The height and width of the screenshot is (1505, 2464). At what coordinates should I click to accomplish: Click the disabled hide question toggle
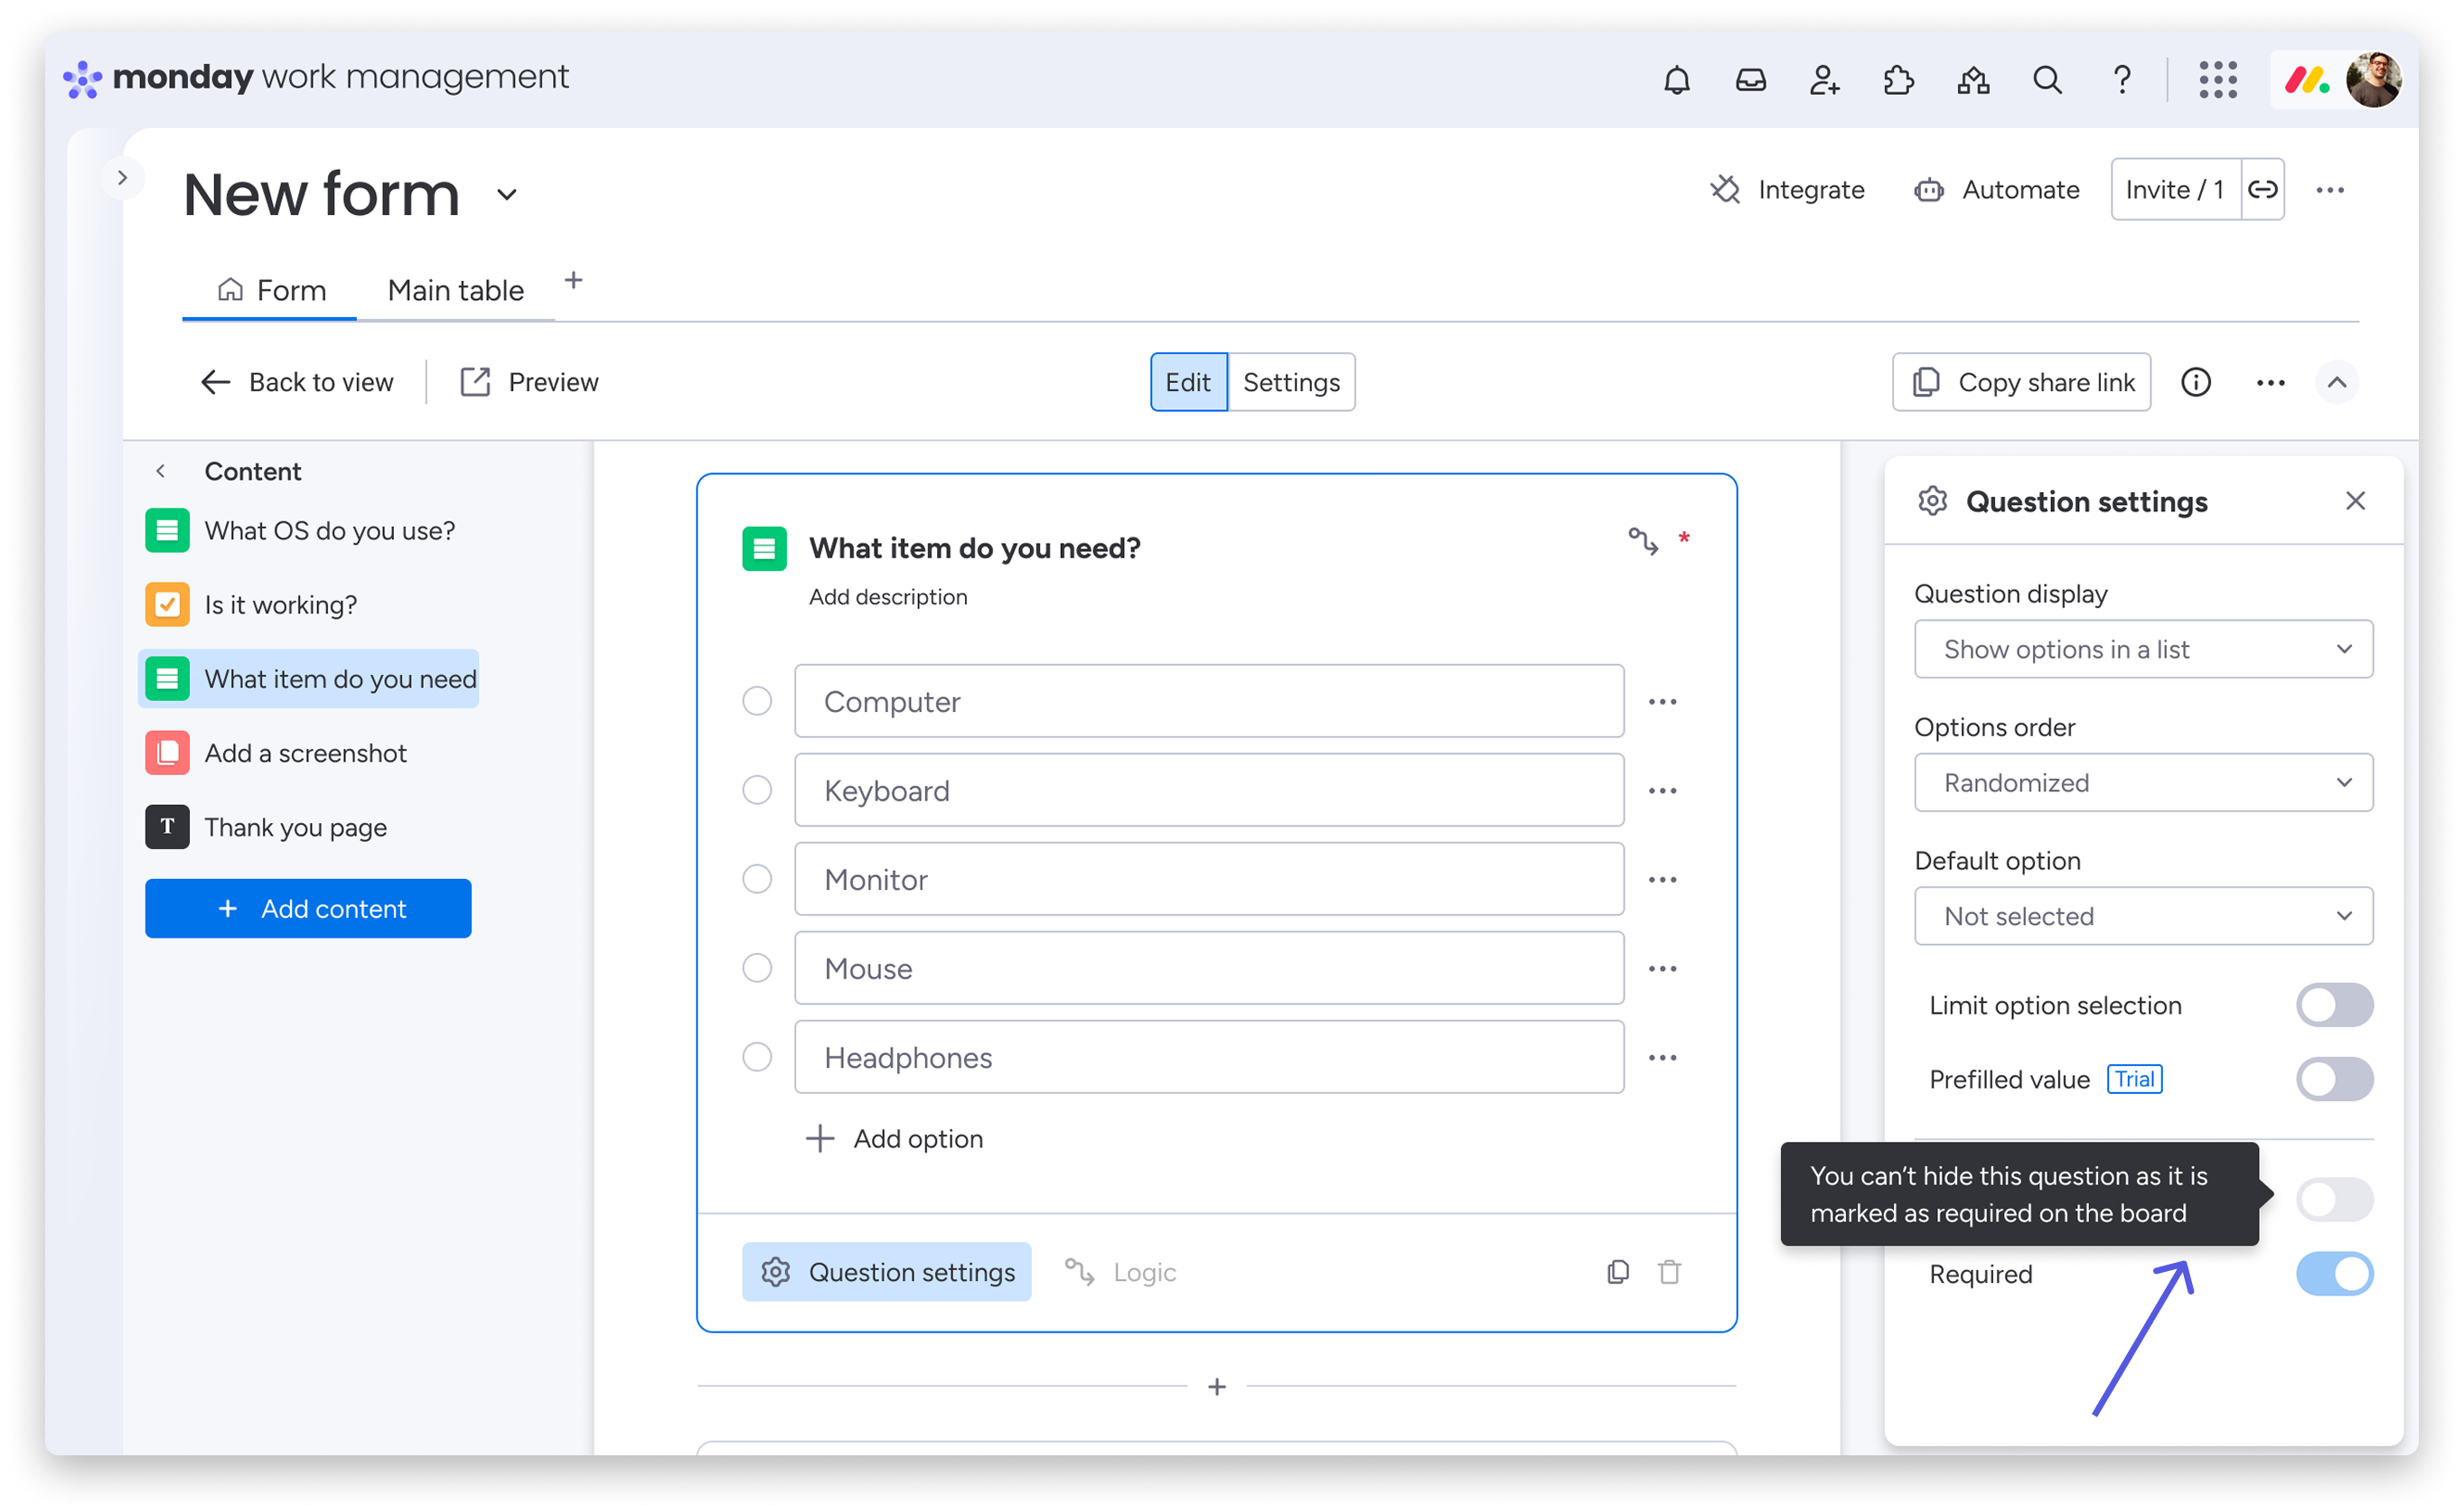[x=2333, y=1198]
